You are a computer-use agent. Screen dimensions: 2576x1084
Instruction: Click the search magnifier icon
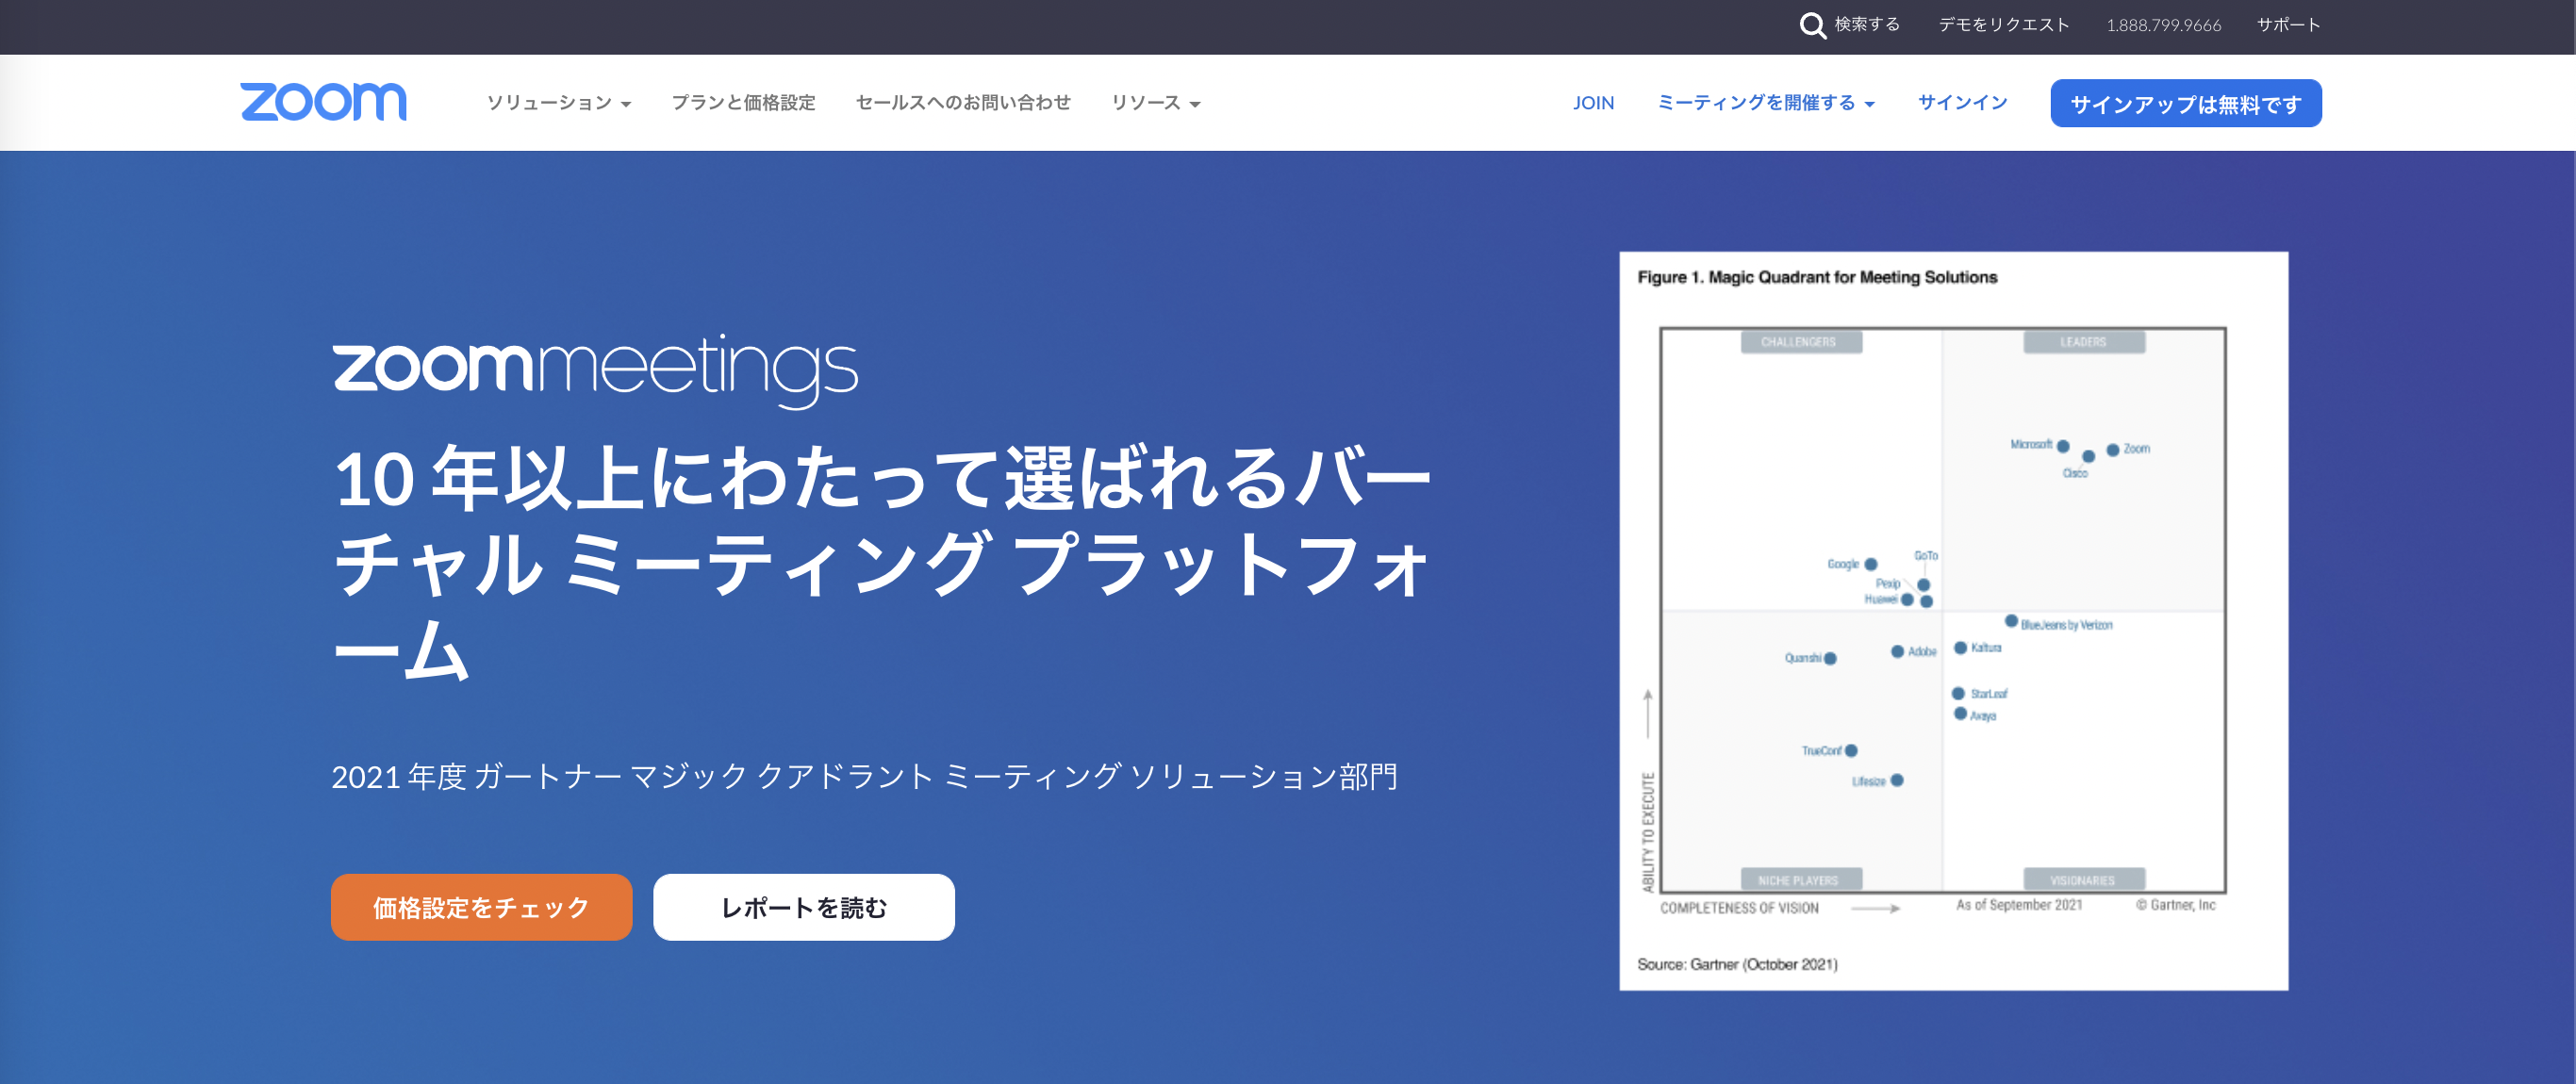click(x=1812, y=25)
